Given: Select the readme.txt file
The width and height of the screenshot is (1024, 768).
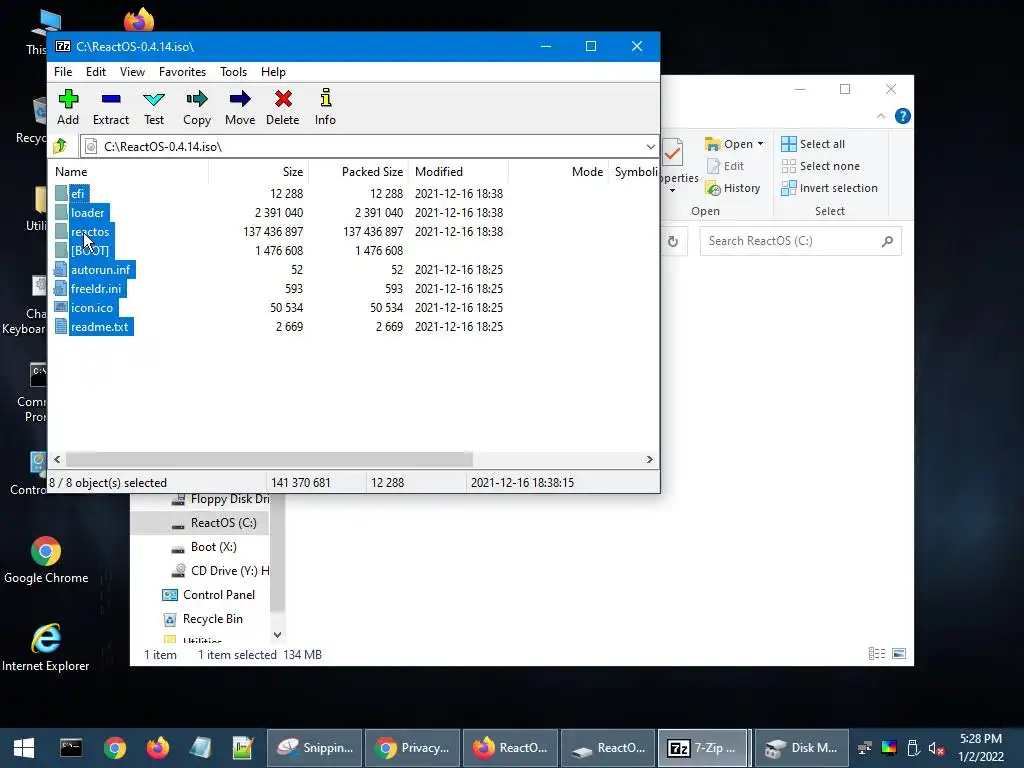Looking at the screenshot, I should click(99, 327).
